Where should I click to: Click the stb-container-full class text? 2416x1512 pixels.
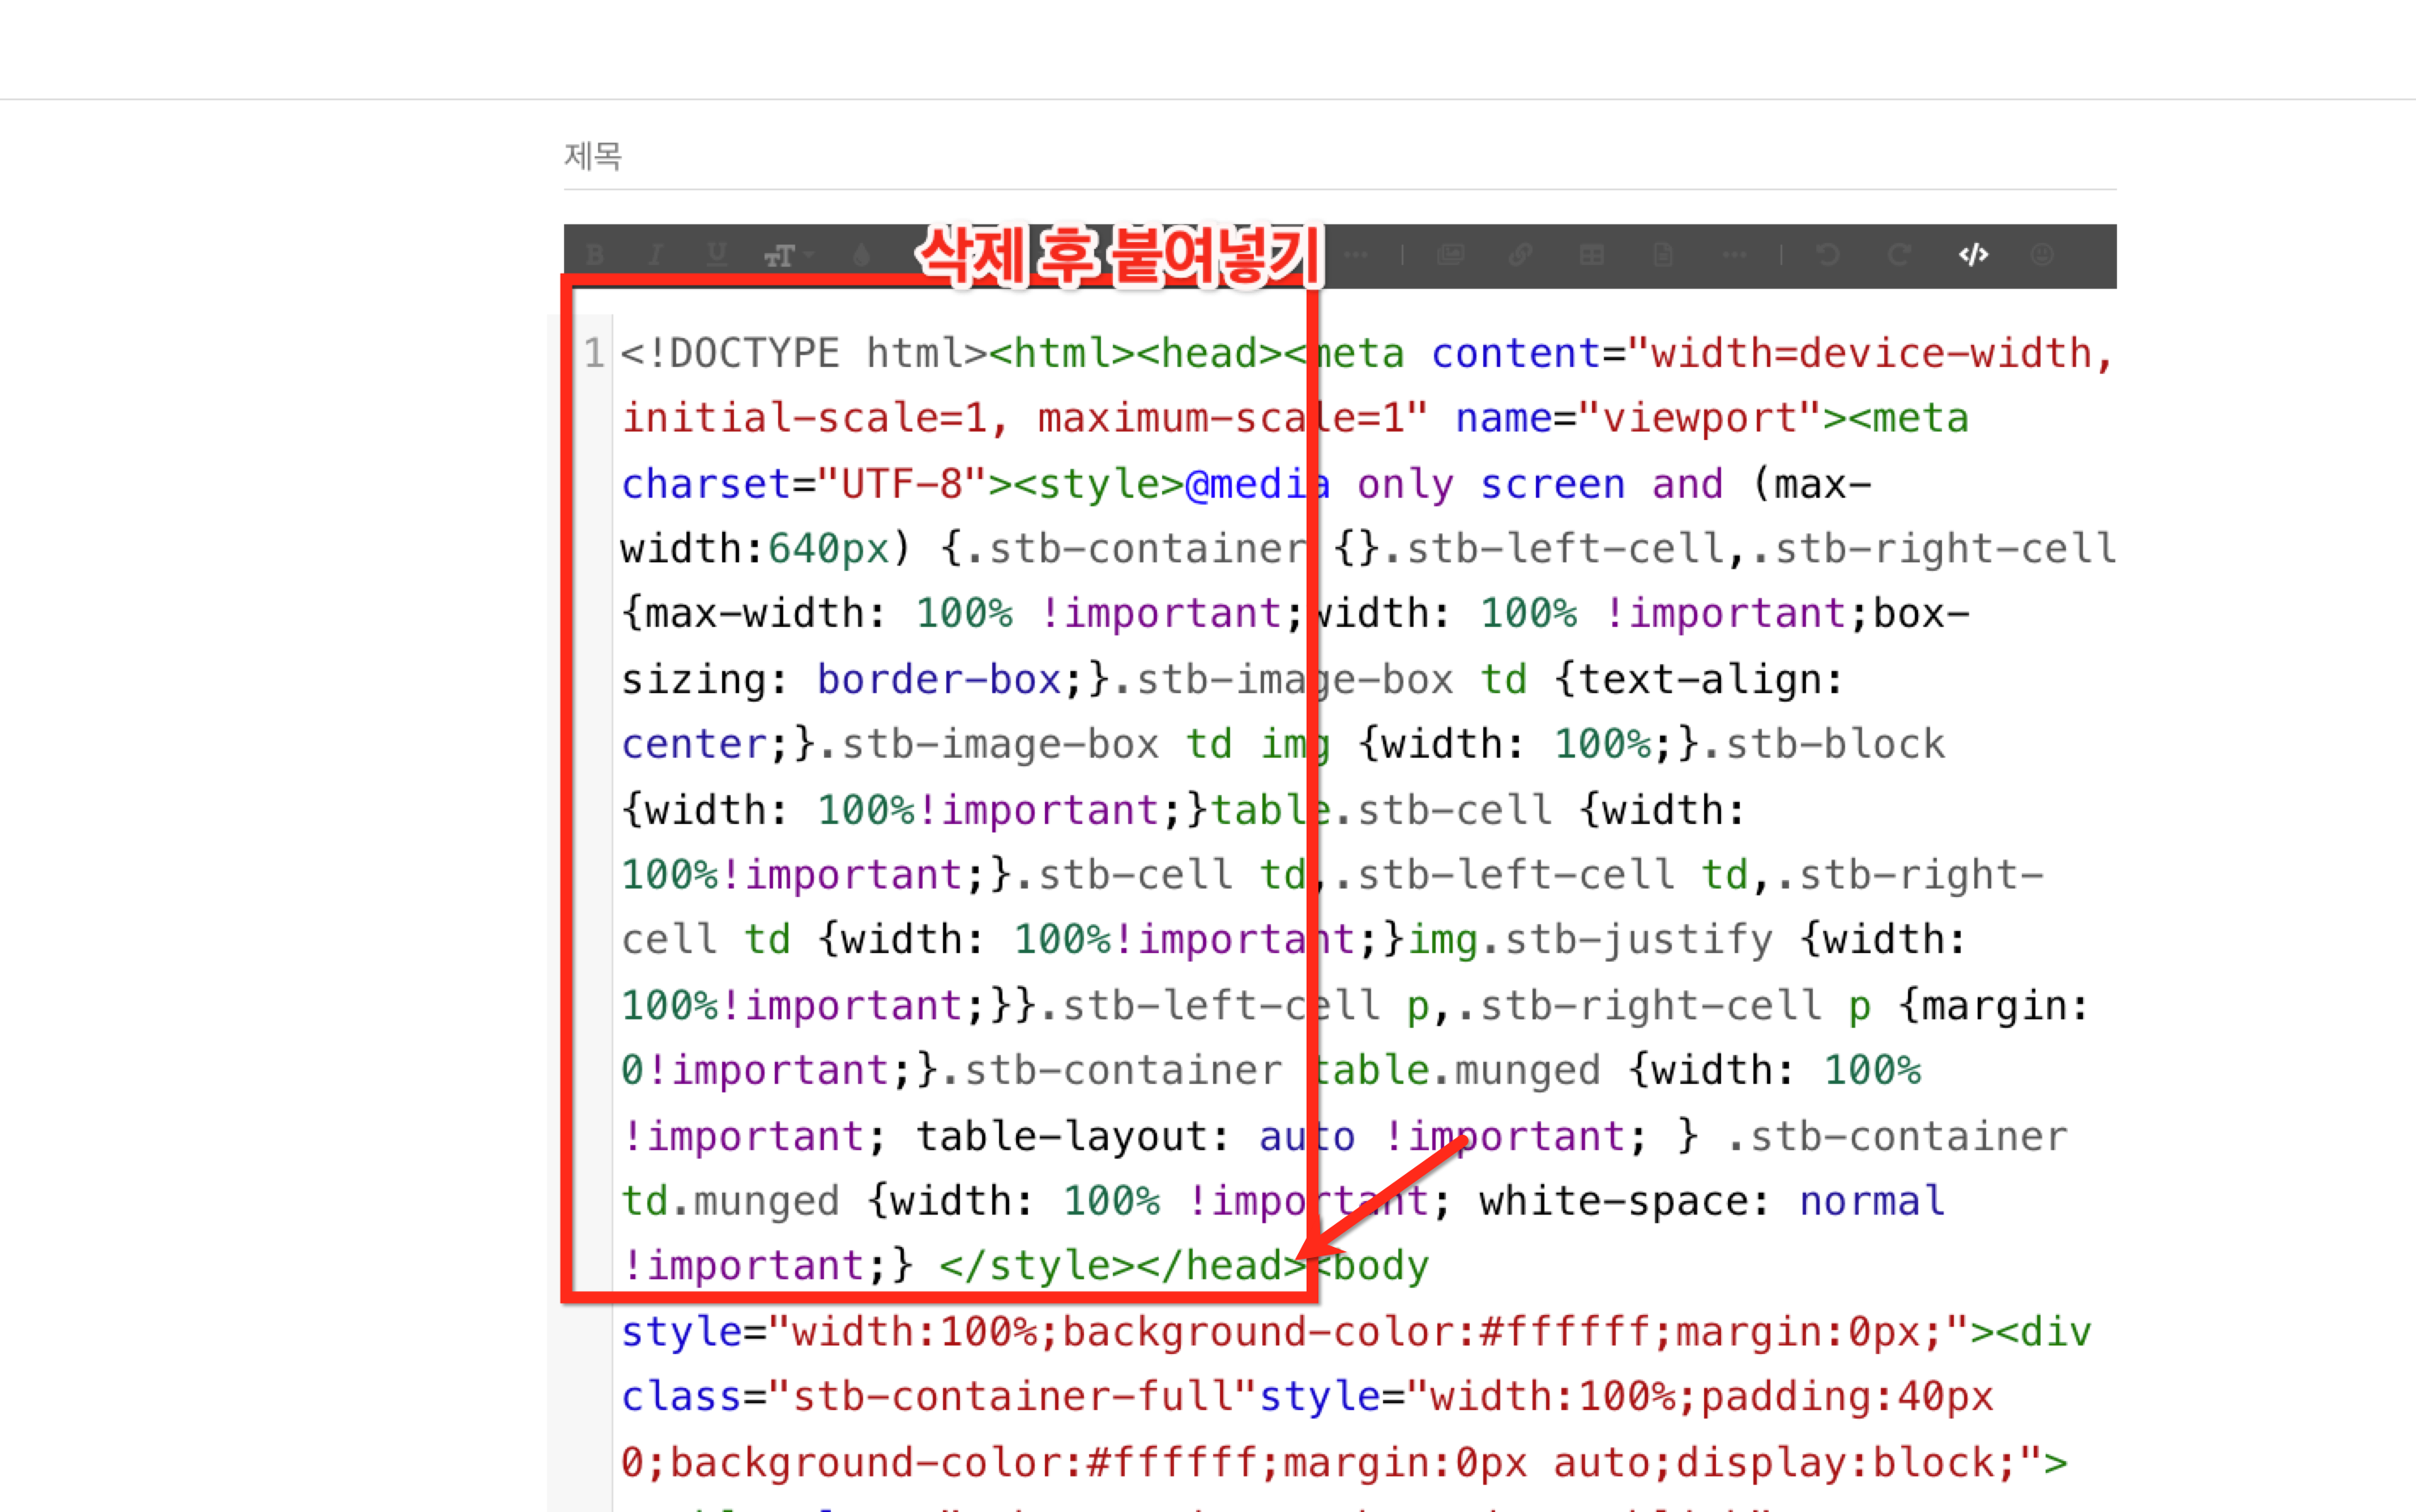point(1012,1397)
